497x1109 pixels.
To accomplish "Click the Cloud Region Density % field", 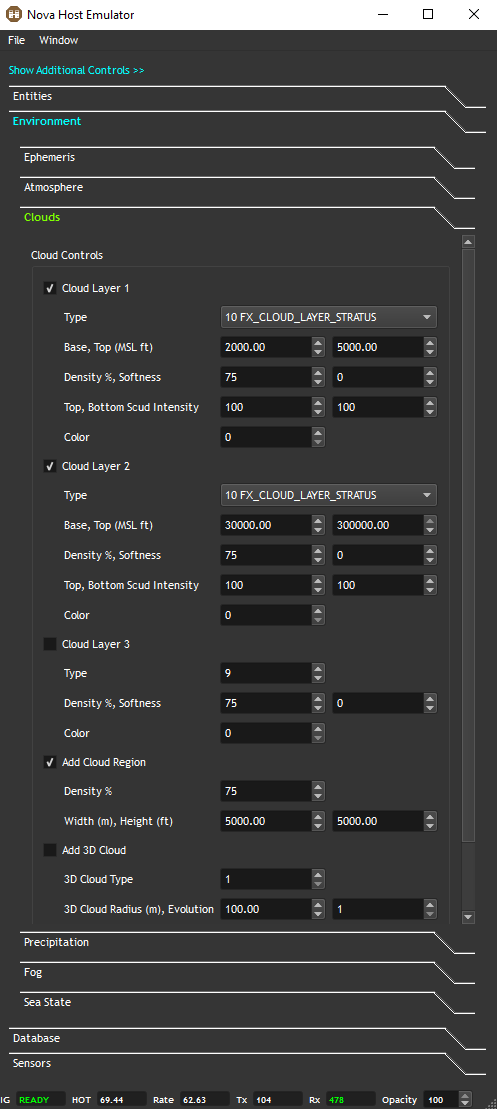I will tap(266, 791).
